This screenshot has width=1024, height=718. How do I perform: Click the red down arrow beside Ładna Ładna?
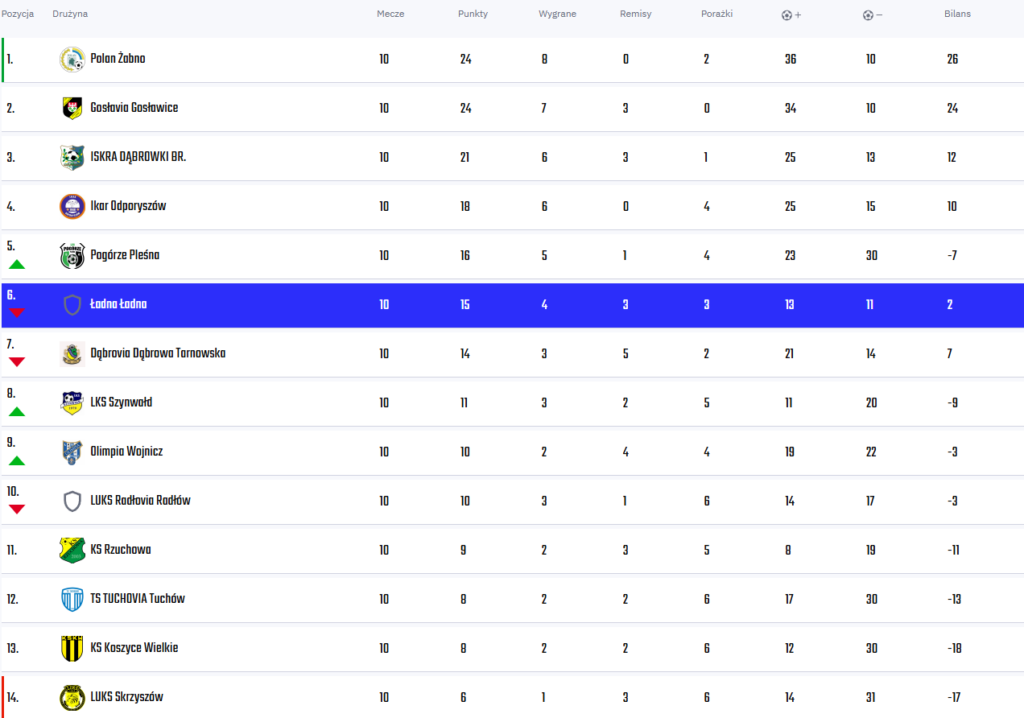point(16,313)
